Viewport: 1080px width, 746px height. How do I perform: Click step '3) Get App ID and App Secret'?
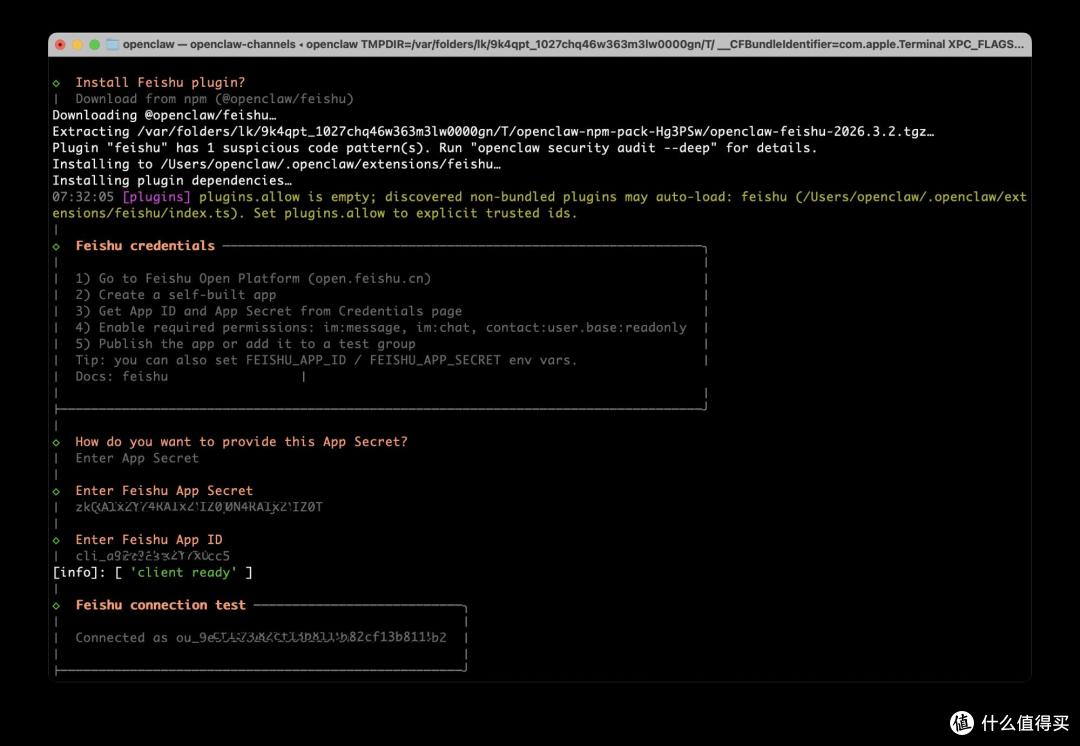point(269,311)
